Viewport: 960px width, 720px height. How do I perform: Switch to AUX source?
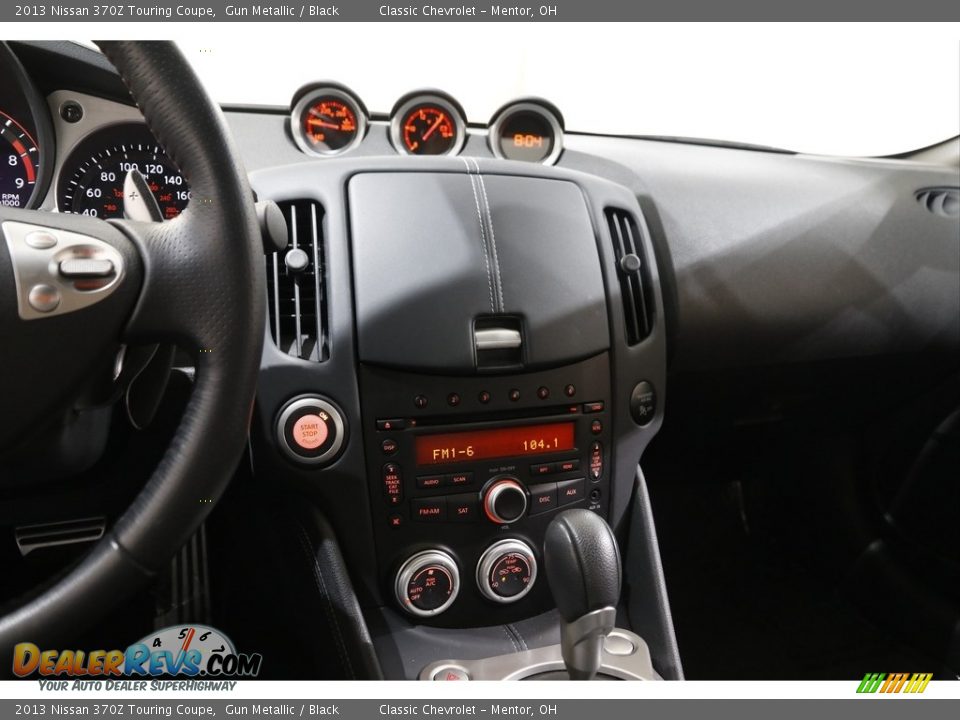coord(571,492)
